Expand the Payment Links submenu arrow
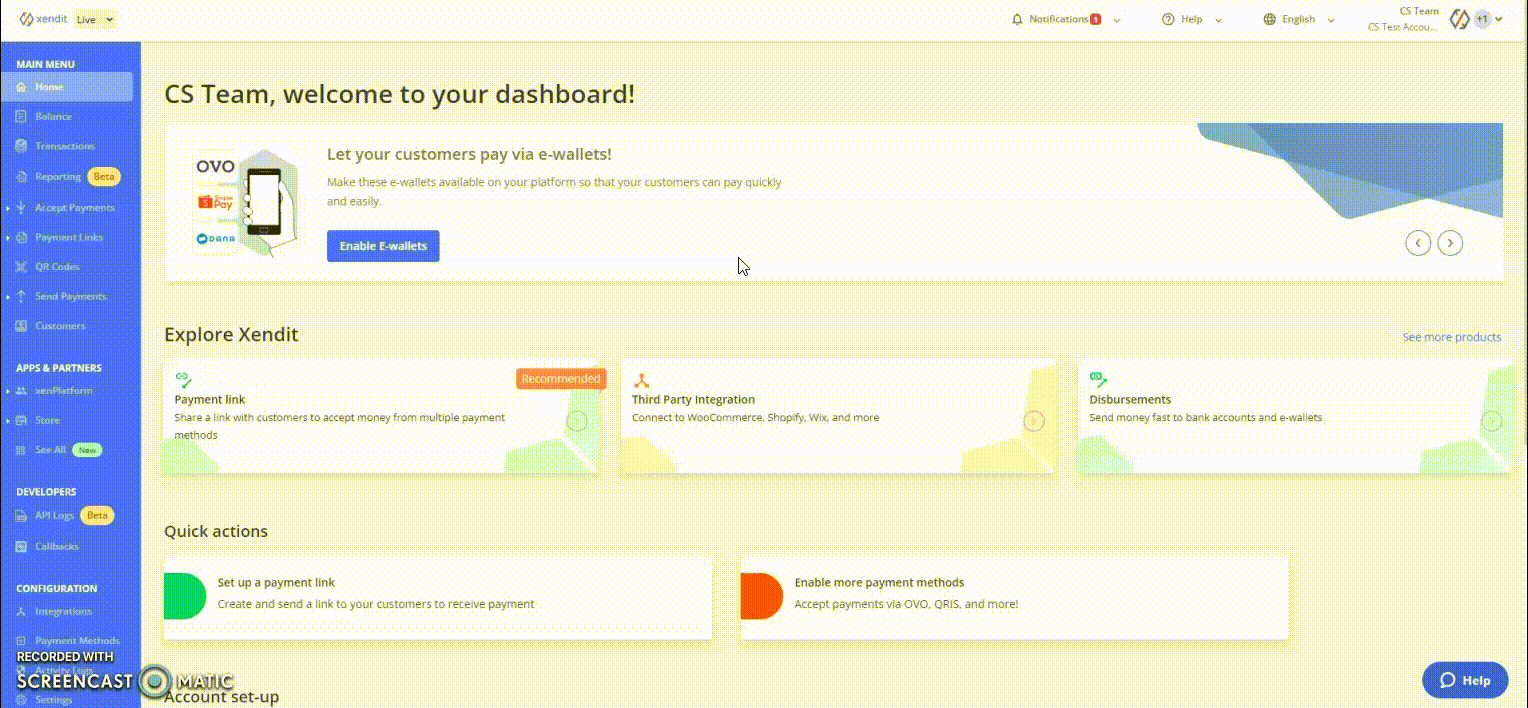Screen dimensions: 1528x708 point(8,238)
